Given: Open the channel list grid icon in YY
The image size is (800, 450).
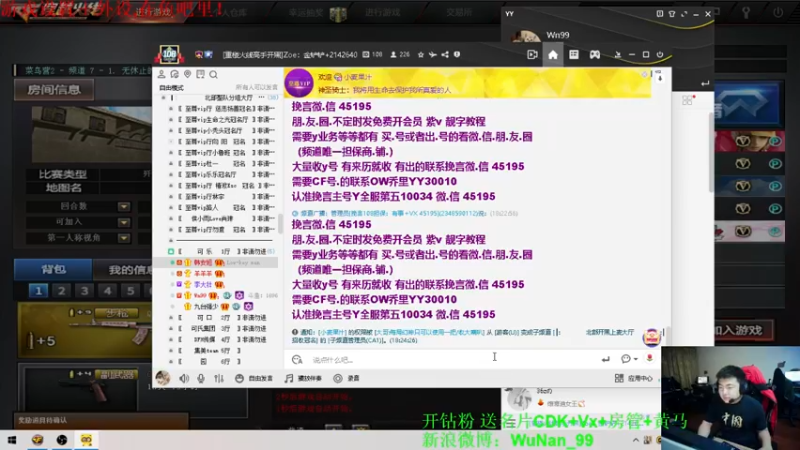Looking at the screenshot, I should [574, 55].
